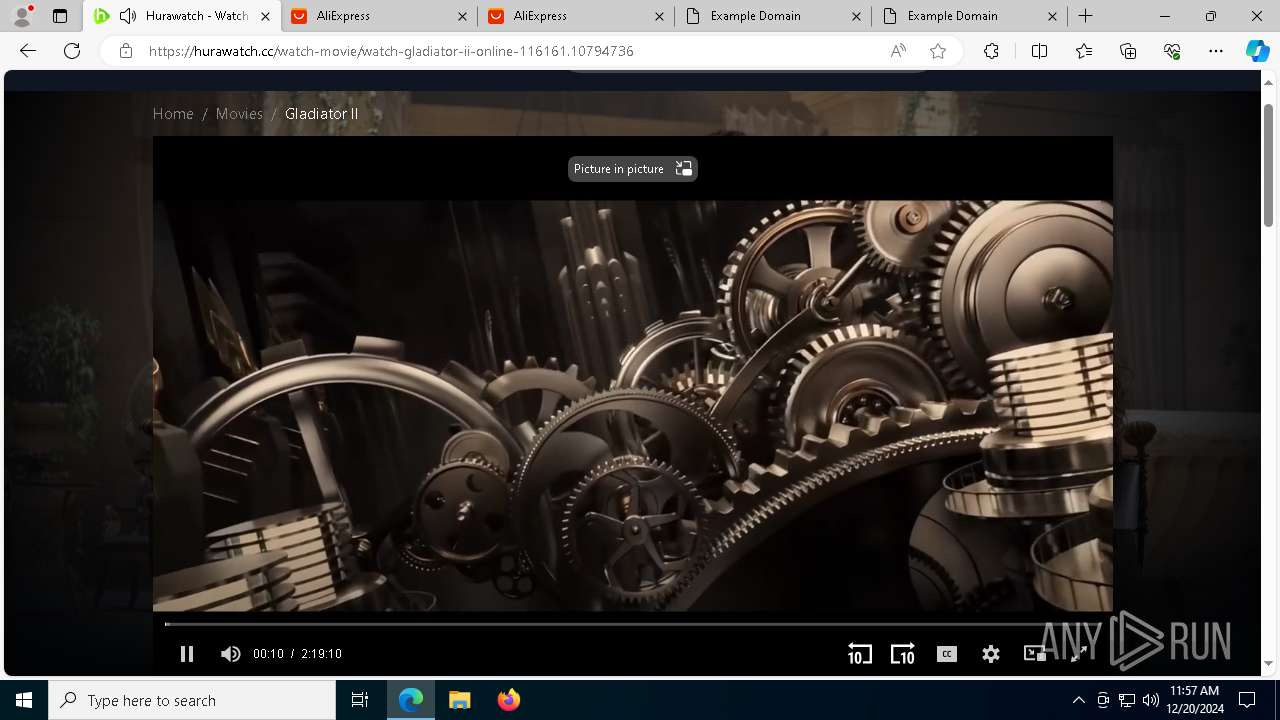Screen dimensions: 1280x720
Task: Show hidden system tray icons
Action: click(x=1078, y=700)
